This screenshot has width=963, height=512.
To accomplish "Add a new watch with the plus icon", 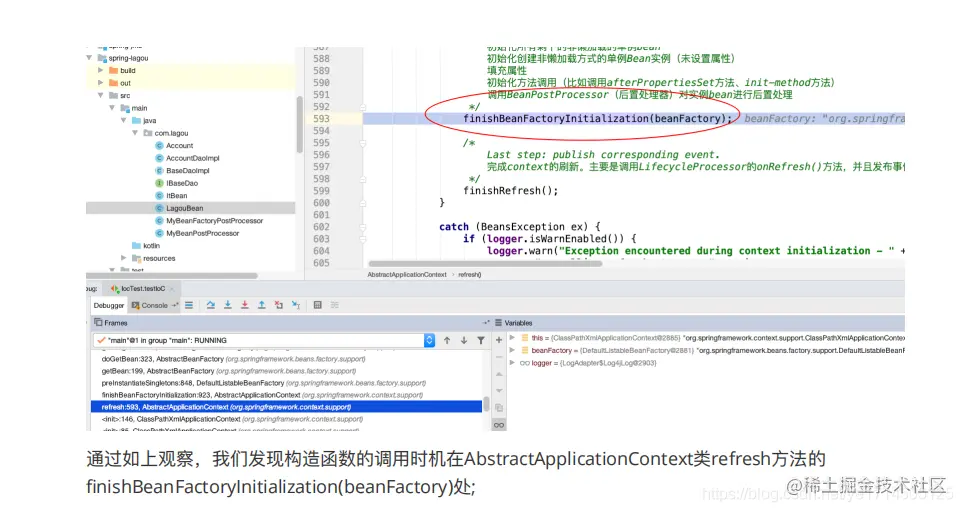I will click(x=499, y=339).
